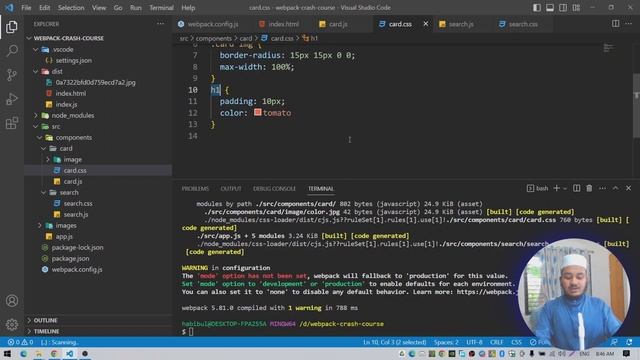
Task: Split the editor to the right
Action: click(x=616, y=24)
